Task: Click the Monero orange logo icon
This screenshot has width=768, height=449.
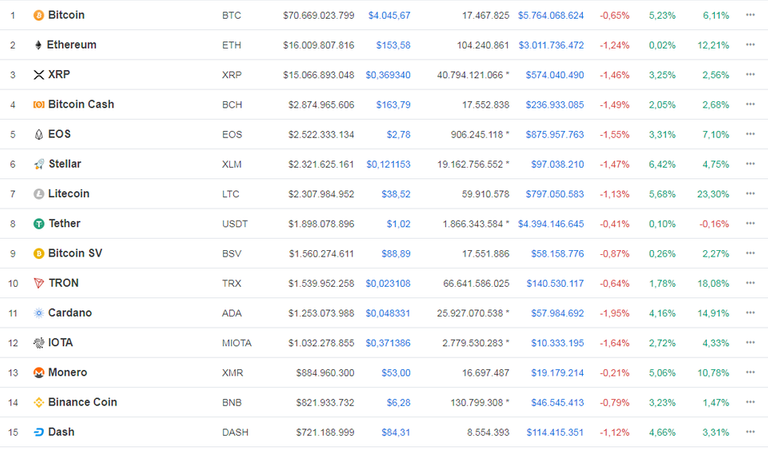Action: (x=38, y=373)
